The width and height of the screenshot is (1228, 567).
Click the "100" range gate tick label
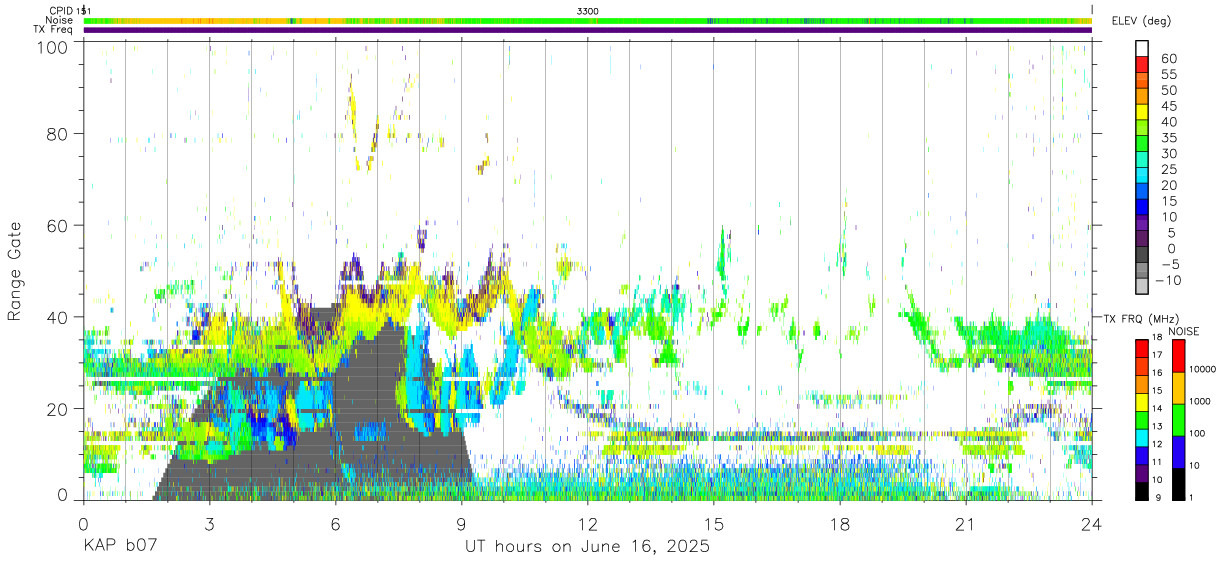pos(51,47)
